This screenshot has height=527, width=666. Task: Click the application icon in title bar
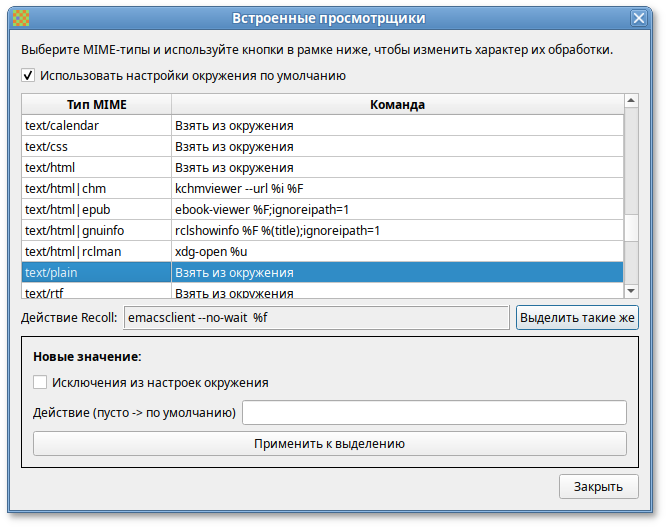point(21,18)
